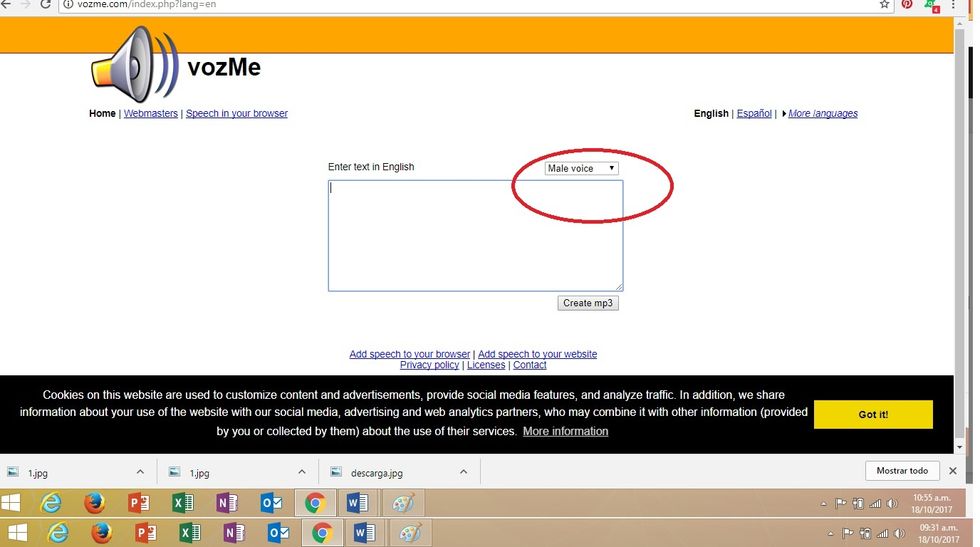Open More information about cookies
Image resolution: width=980 pixels, height=547 pixels.
point(565,432)
